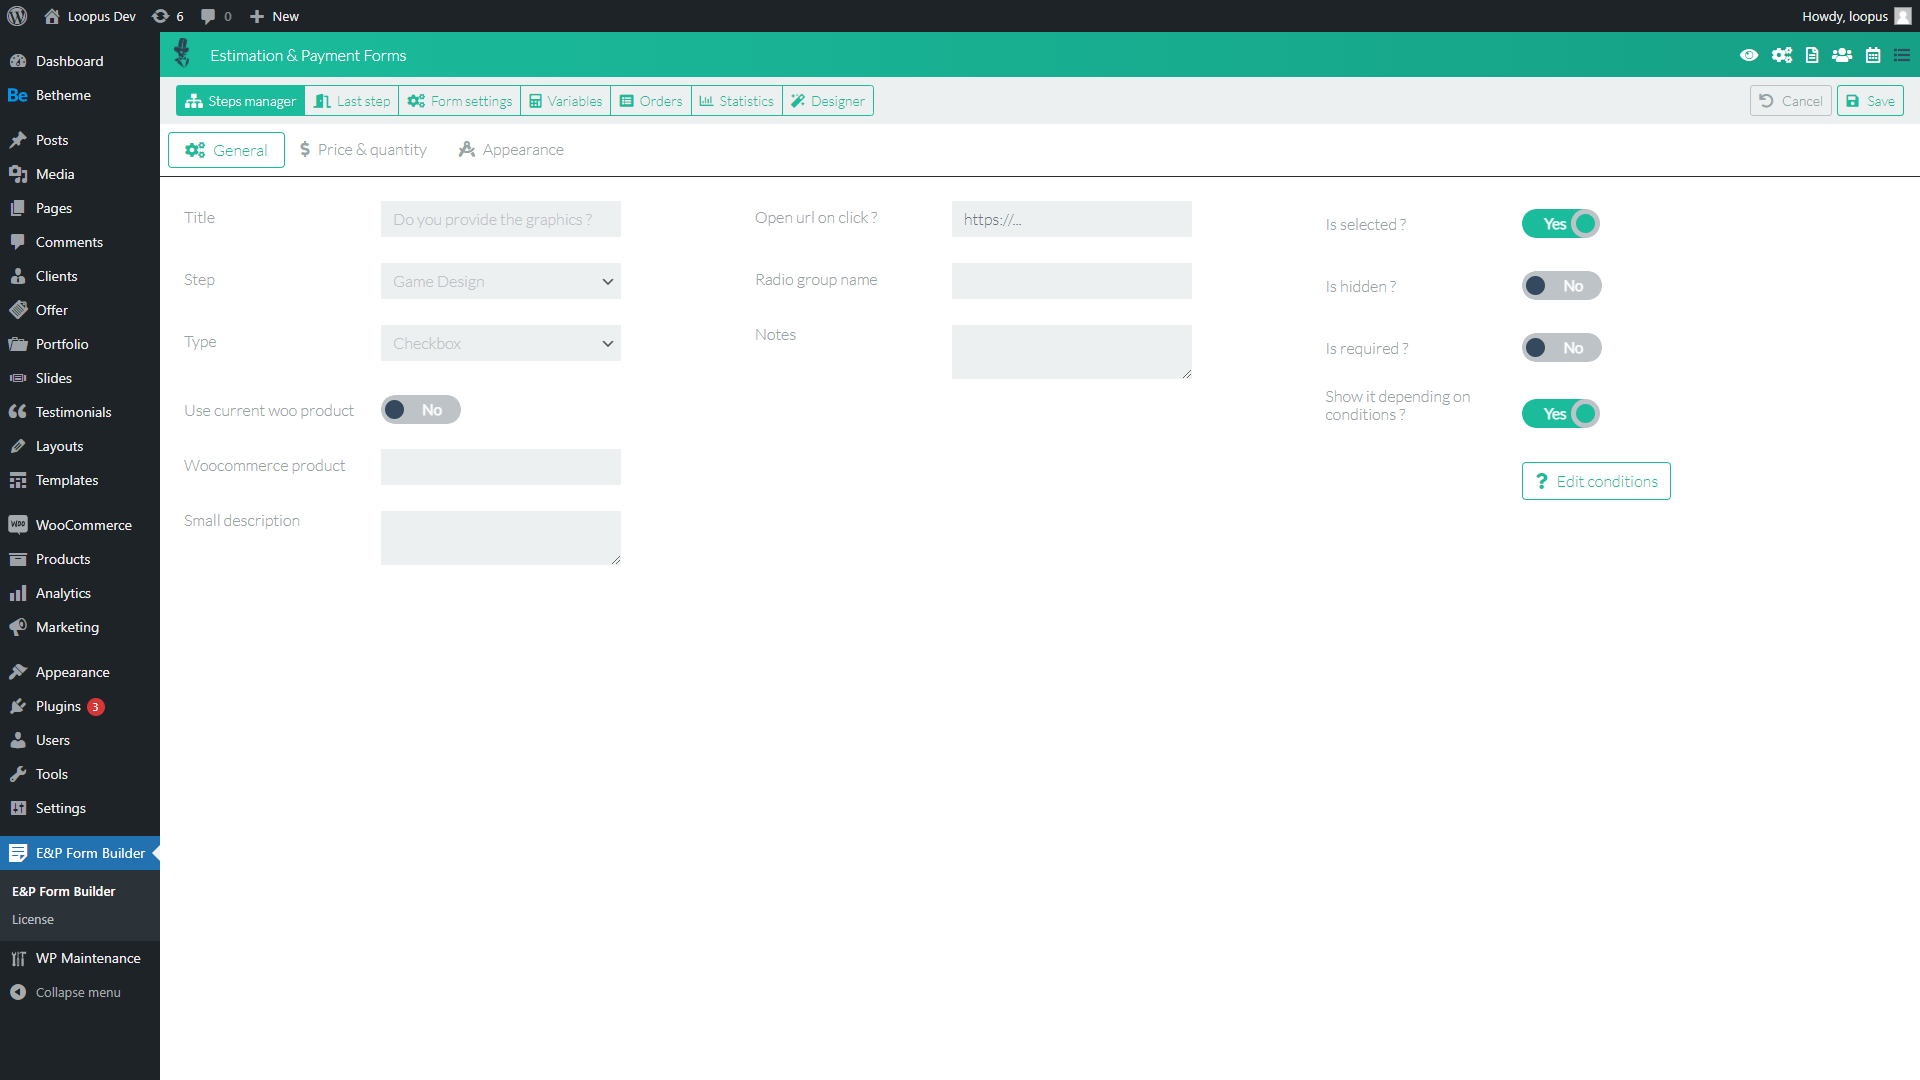Enable the Is hidden toggle
This screenshot has width=1920, height=1080.
pyautogui.click(x=1560, y=286)
